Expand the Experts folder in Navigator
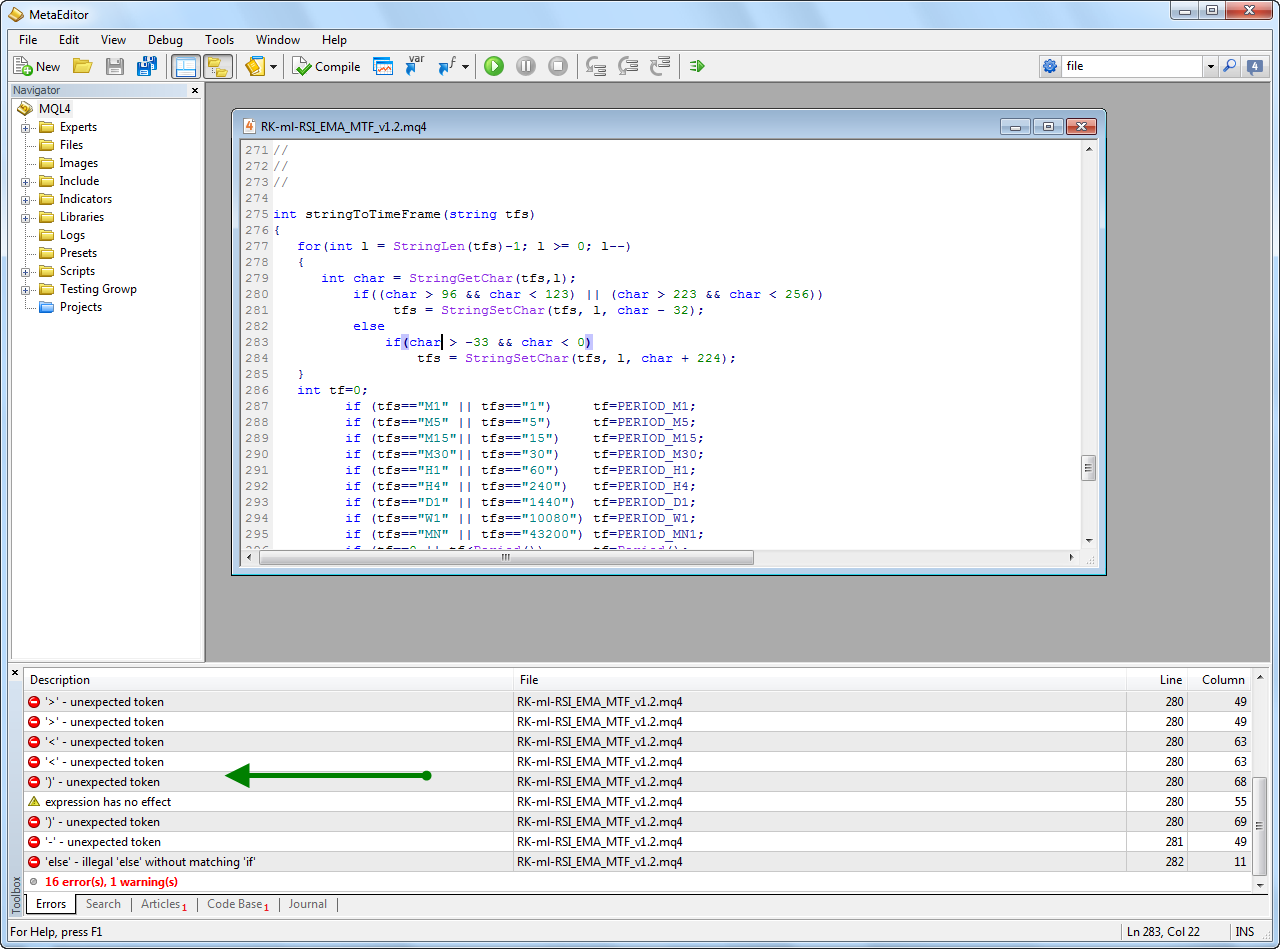1280x949 pixels. click(x=26, y=127)
